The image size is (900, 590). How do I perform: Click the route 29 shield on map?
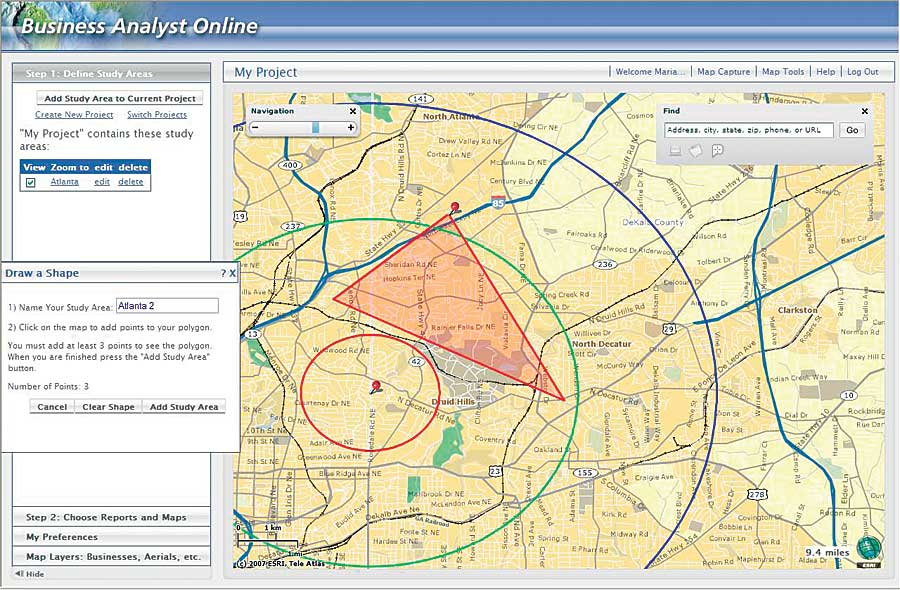(668, 329)
